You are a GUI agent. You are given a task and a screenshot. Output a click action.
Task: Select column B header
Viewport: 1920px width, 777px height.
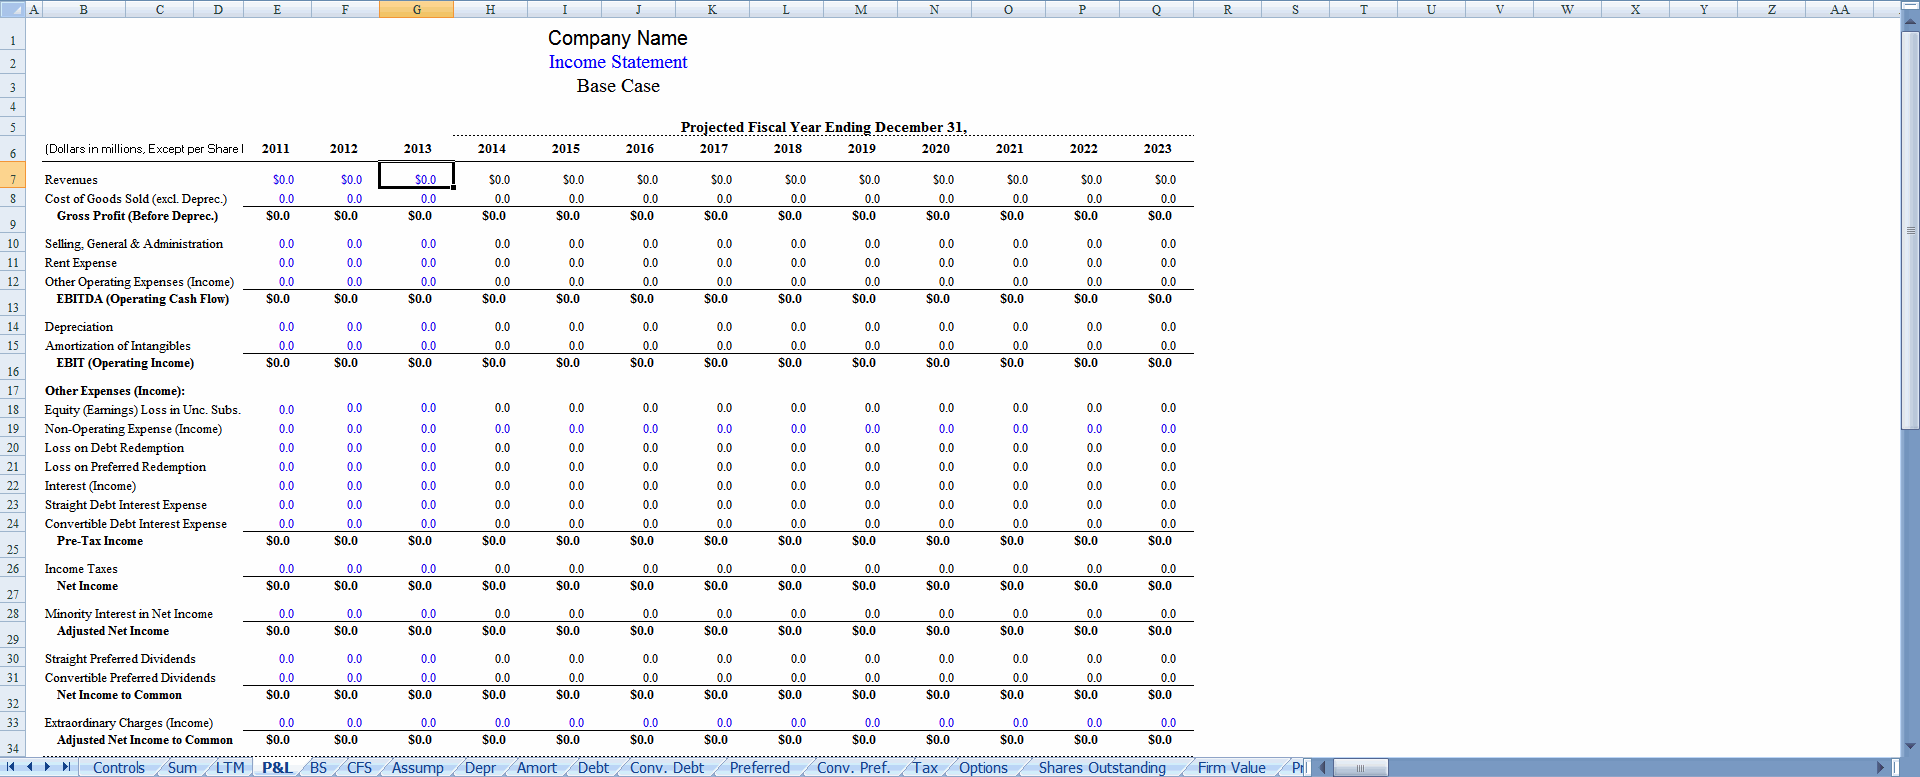83,9
